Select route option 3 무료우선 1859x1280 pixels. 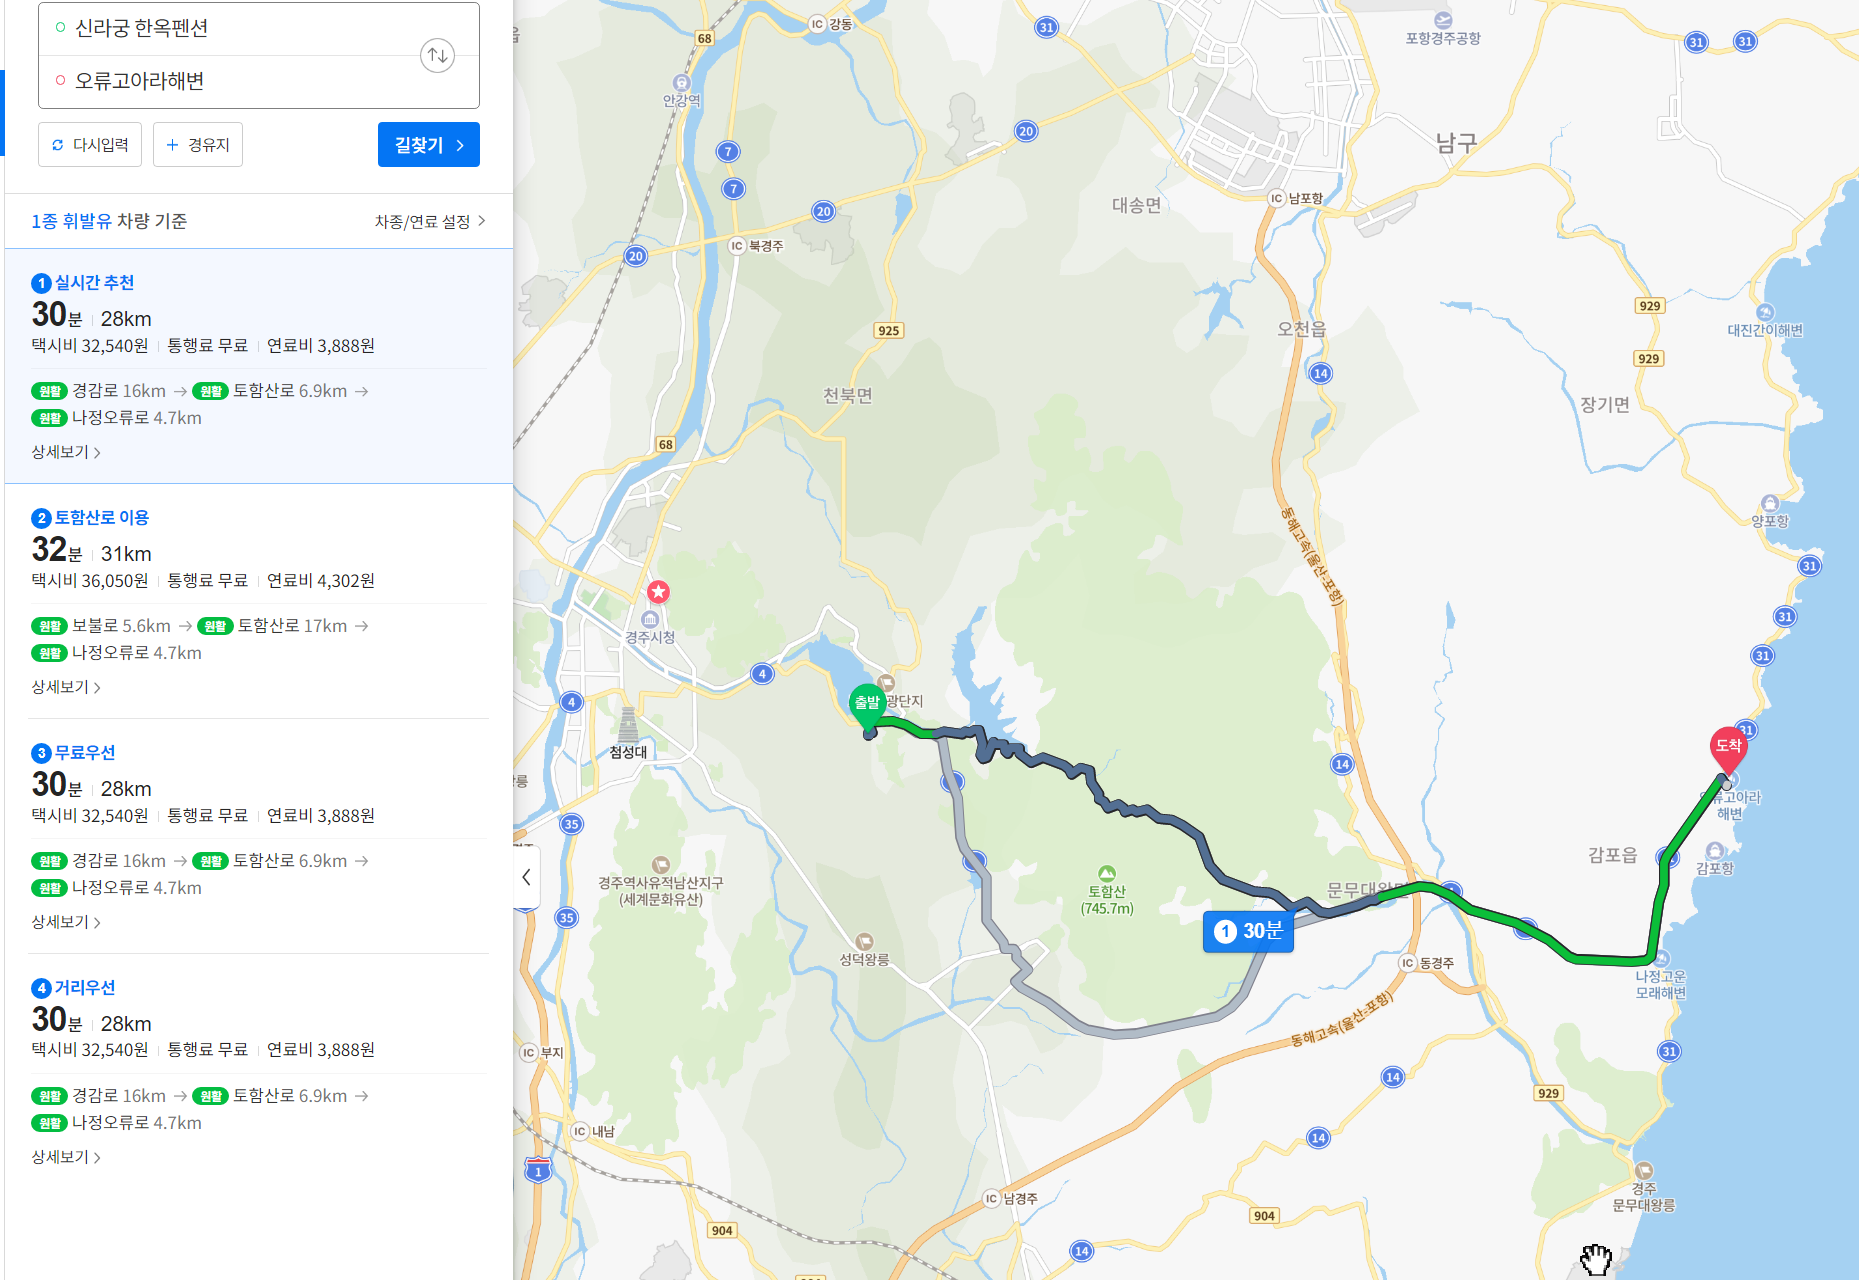[x=259, y=836]
